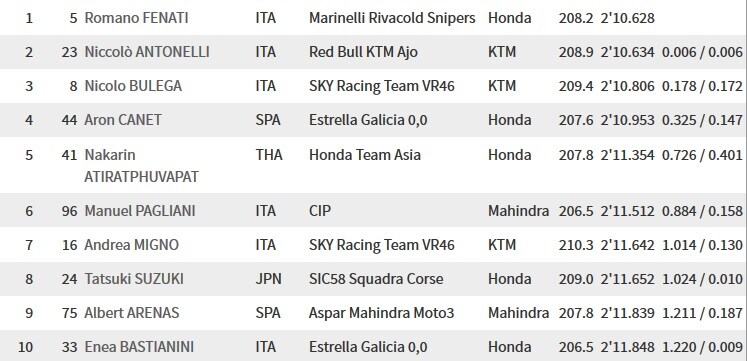Click Albert ARENAS rider name

pos(131,313)
